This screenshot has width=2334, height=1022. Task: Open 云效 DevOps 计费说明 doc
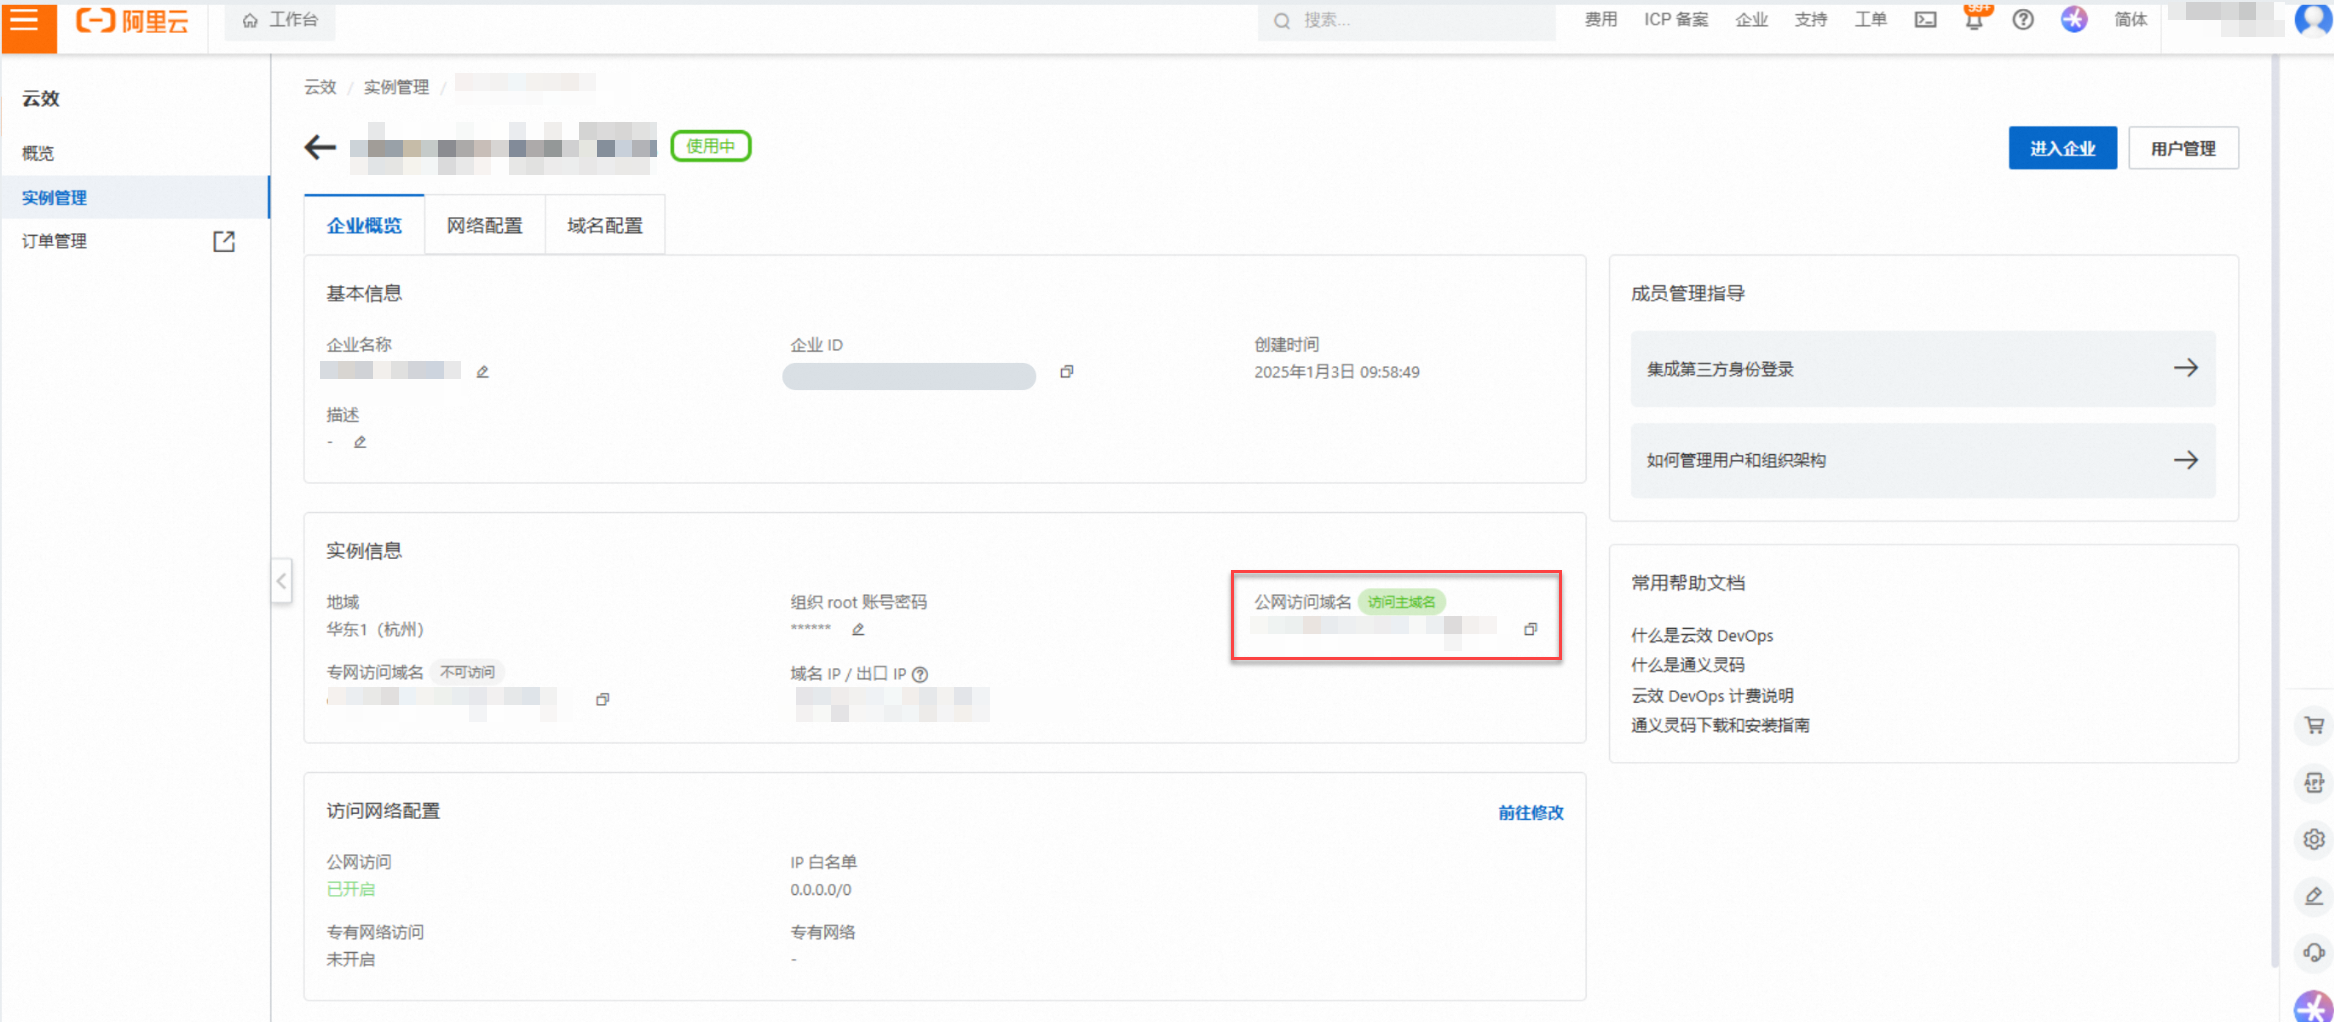1712,695
